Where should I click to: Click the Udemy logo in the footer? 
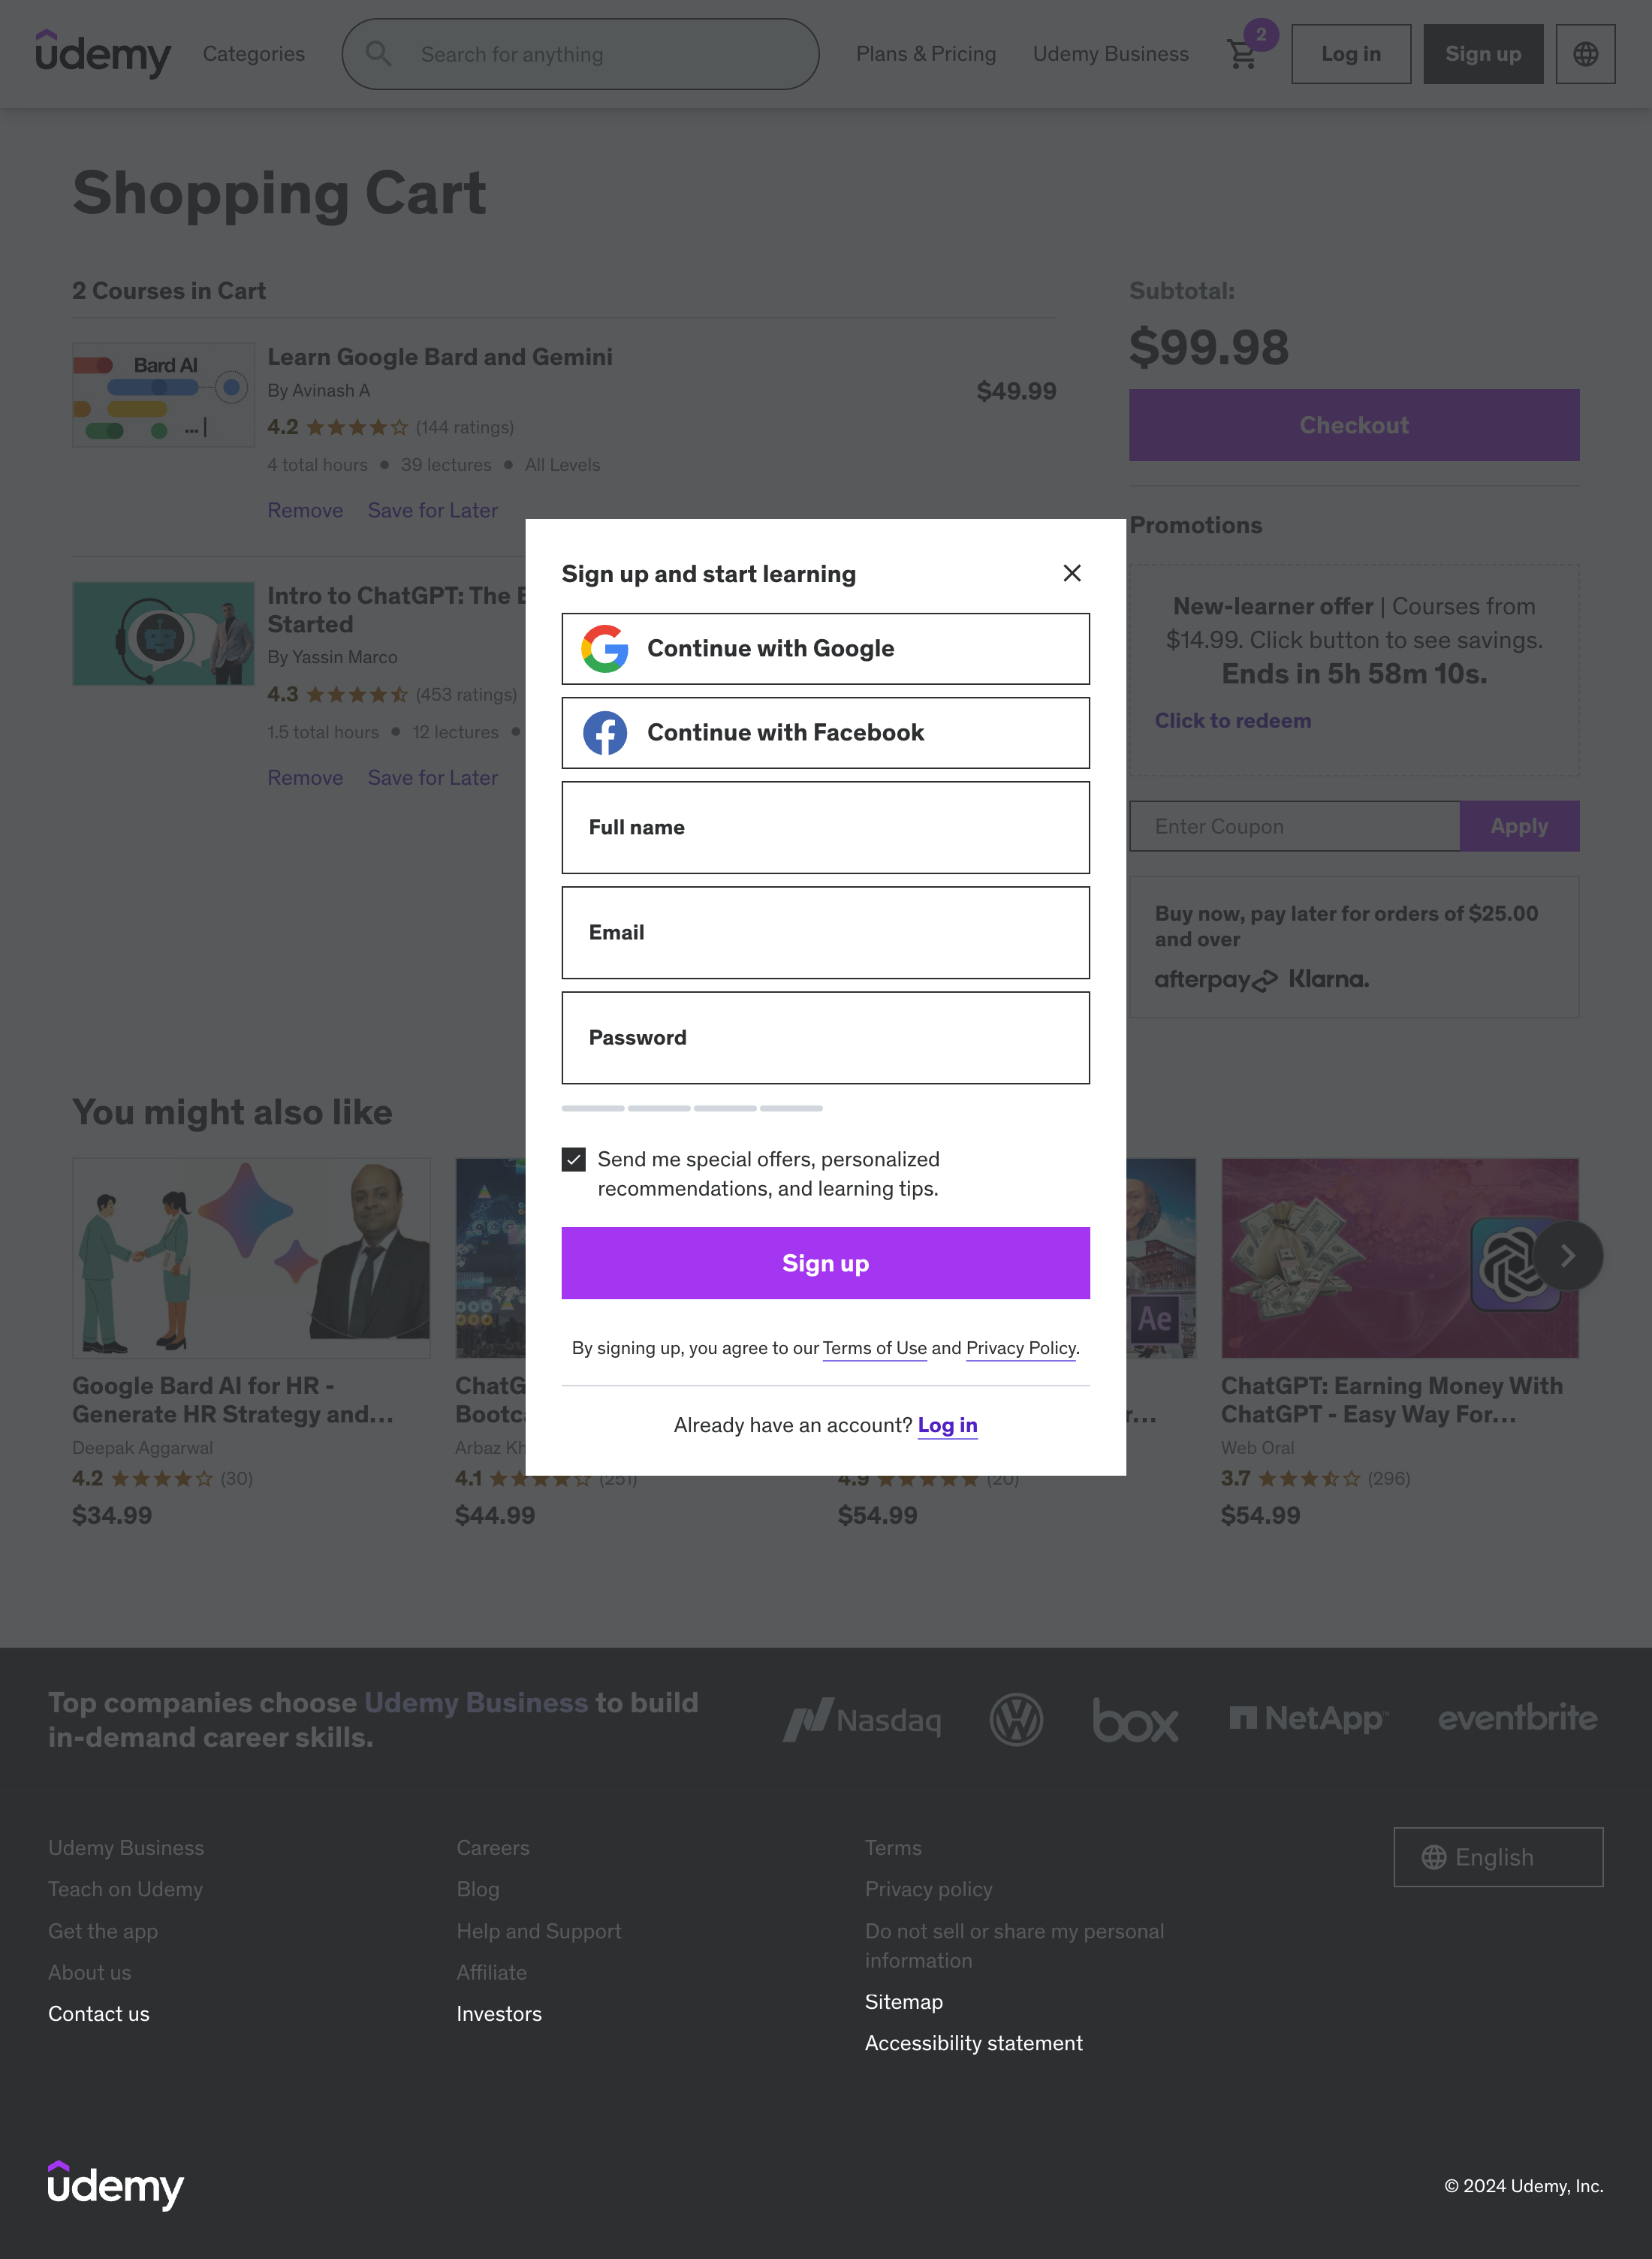click(x=115, y=2186)
